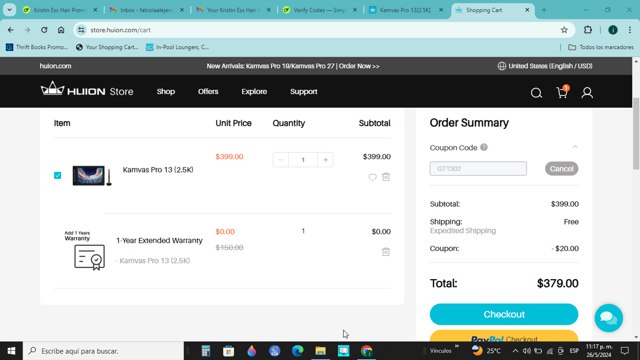Open the live chat bubble
The width and height of the screenshot is (640, 360).
click(608, 318)
